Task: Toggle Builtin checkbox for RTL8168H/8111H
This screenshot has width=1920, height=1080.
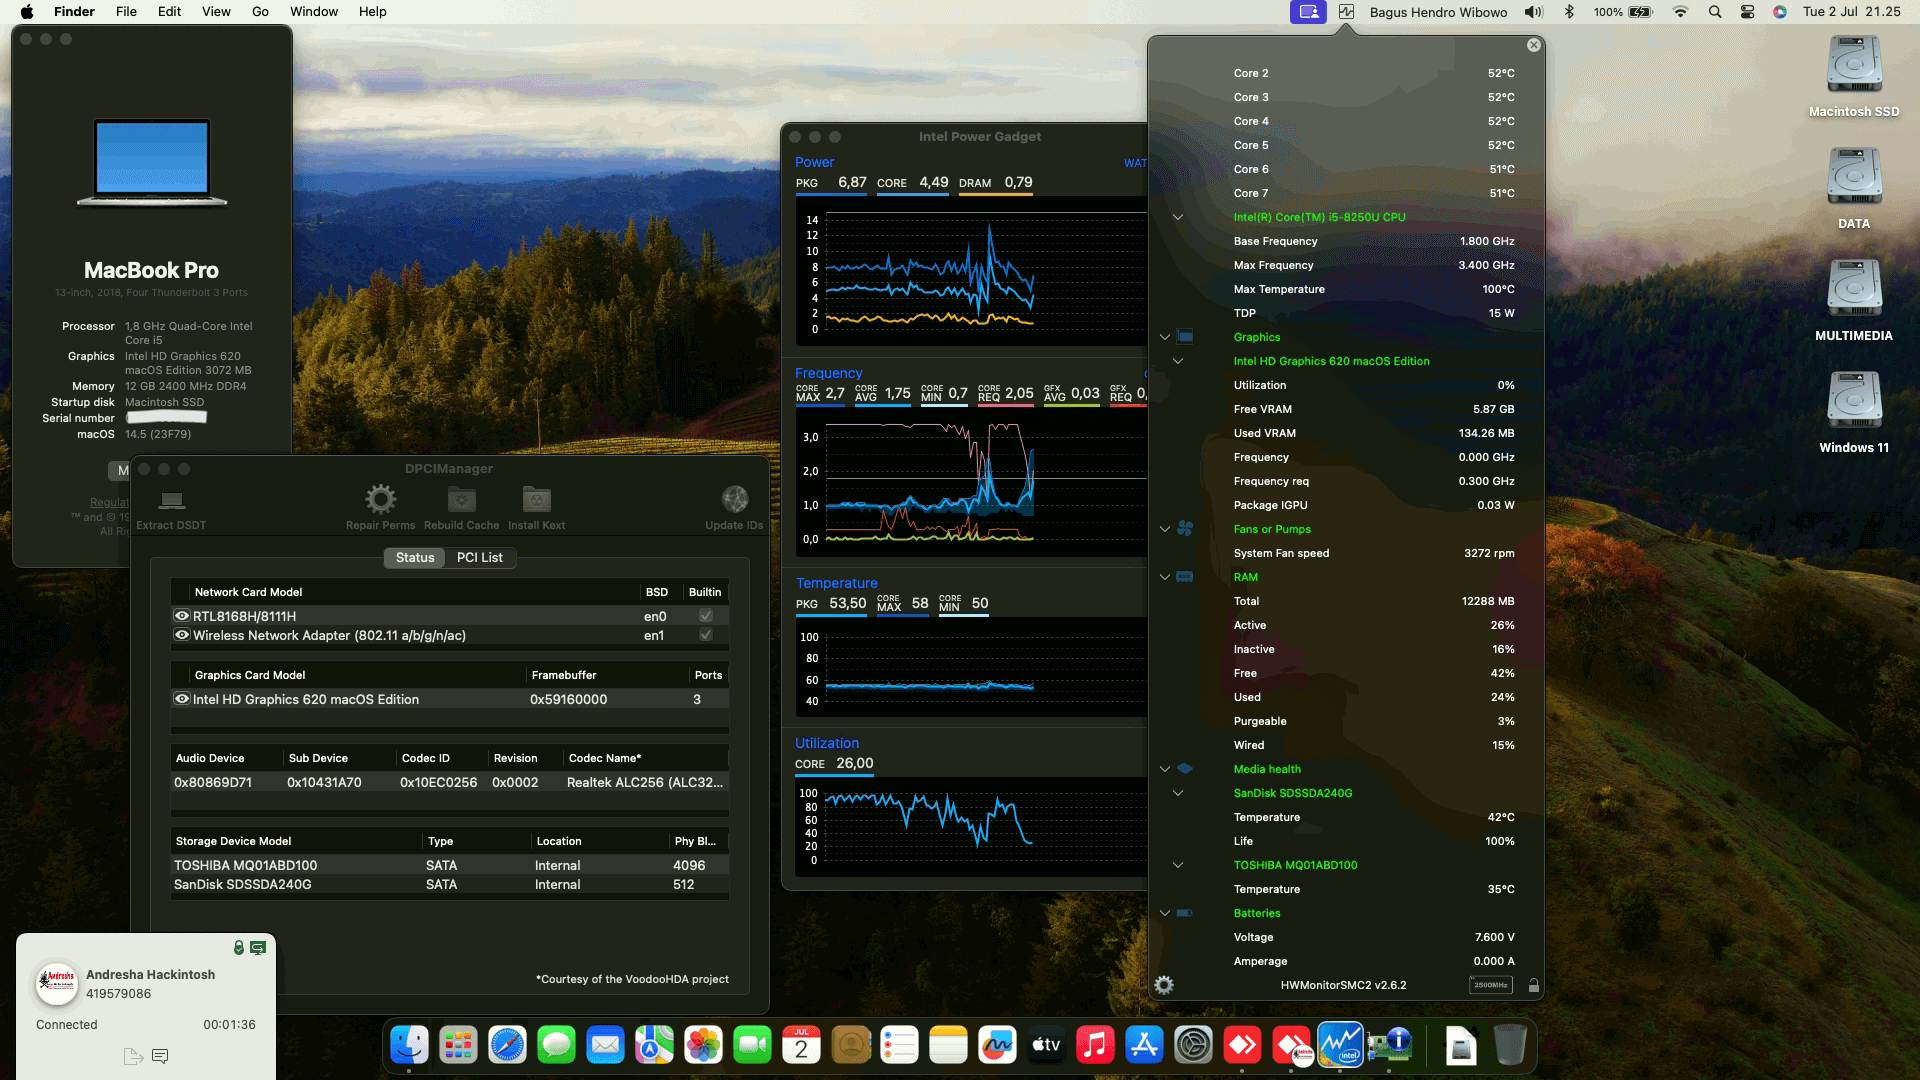Action: (706, 616)
